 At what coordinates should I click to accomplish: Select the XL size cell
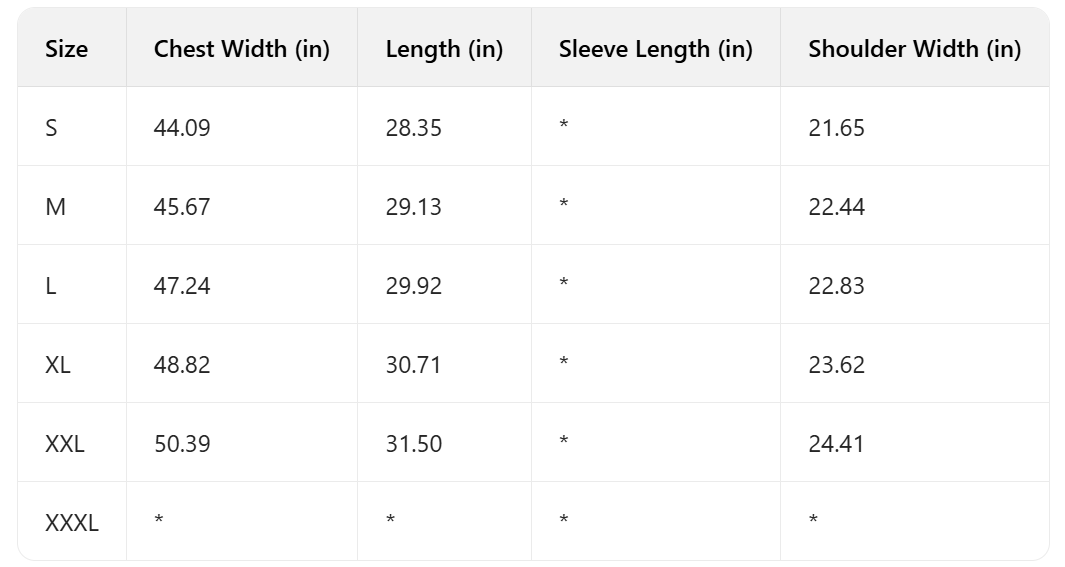(58, 365)
